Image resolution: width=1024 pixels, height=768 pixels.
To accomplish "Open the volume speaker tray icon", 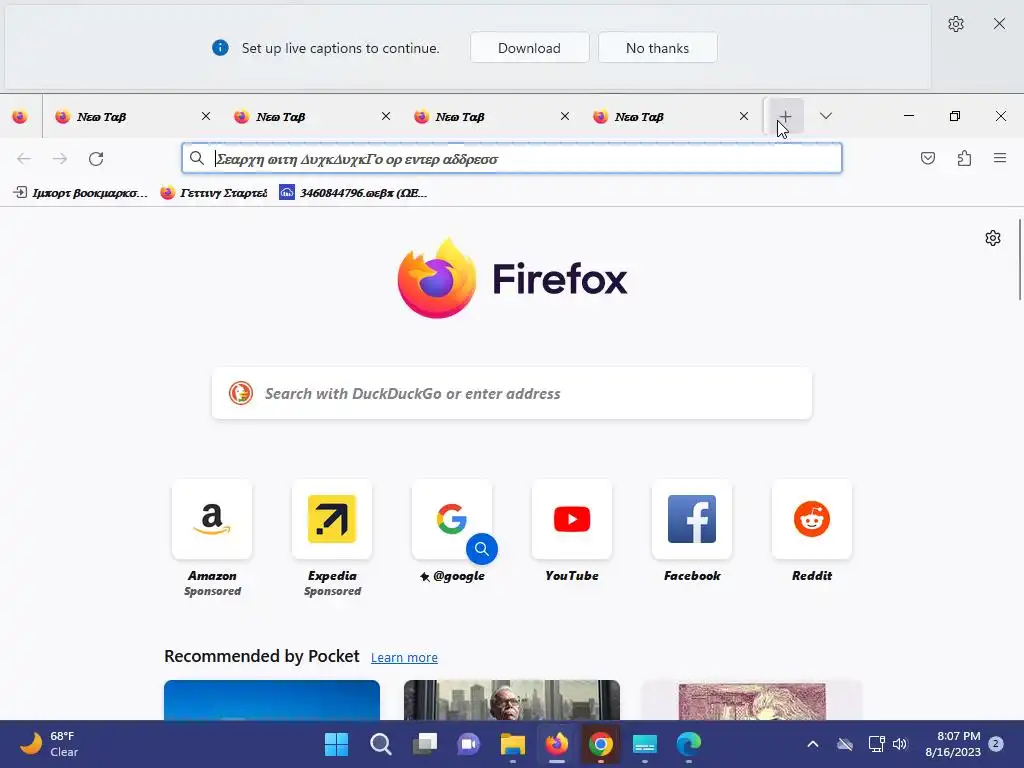I will (x=900, y=744).
